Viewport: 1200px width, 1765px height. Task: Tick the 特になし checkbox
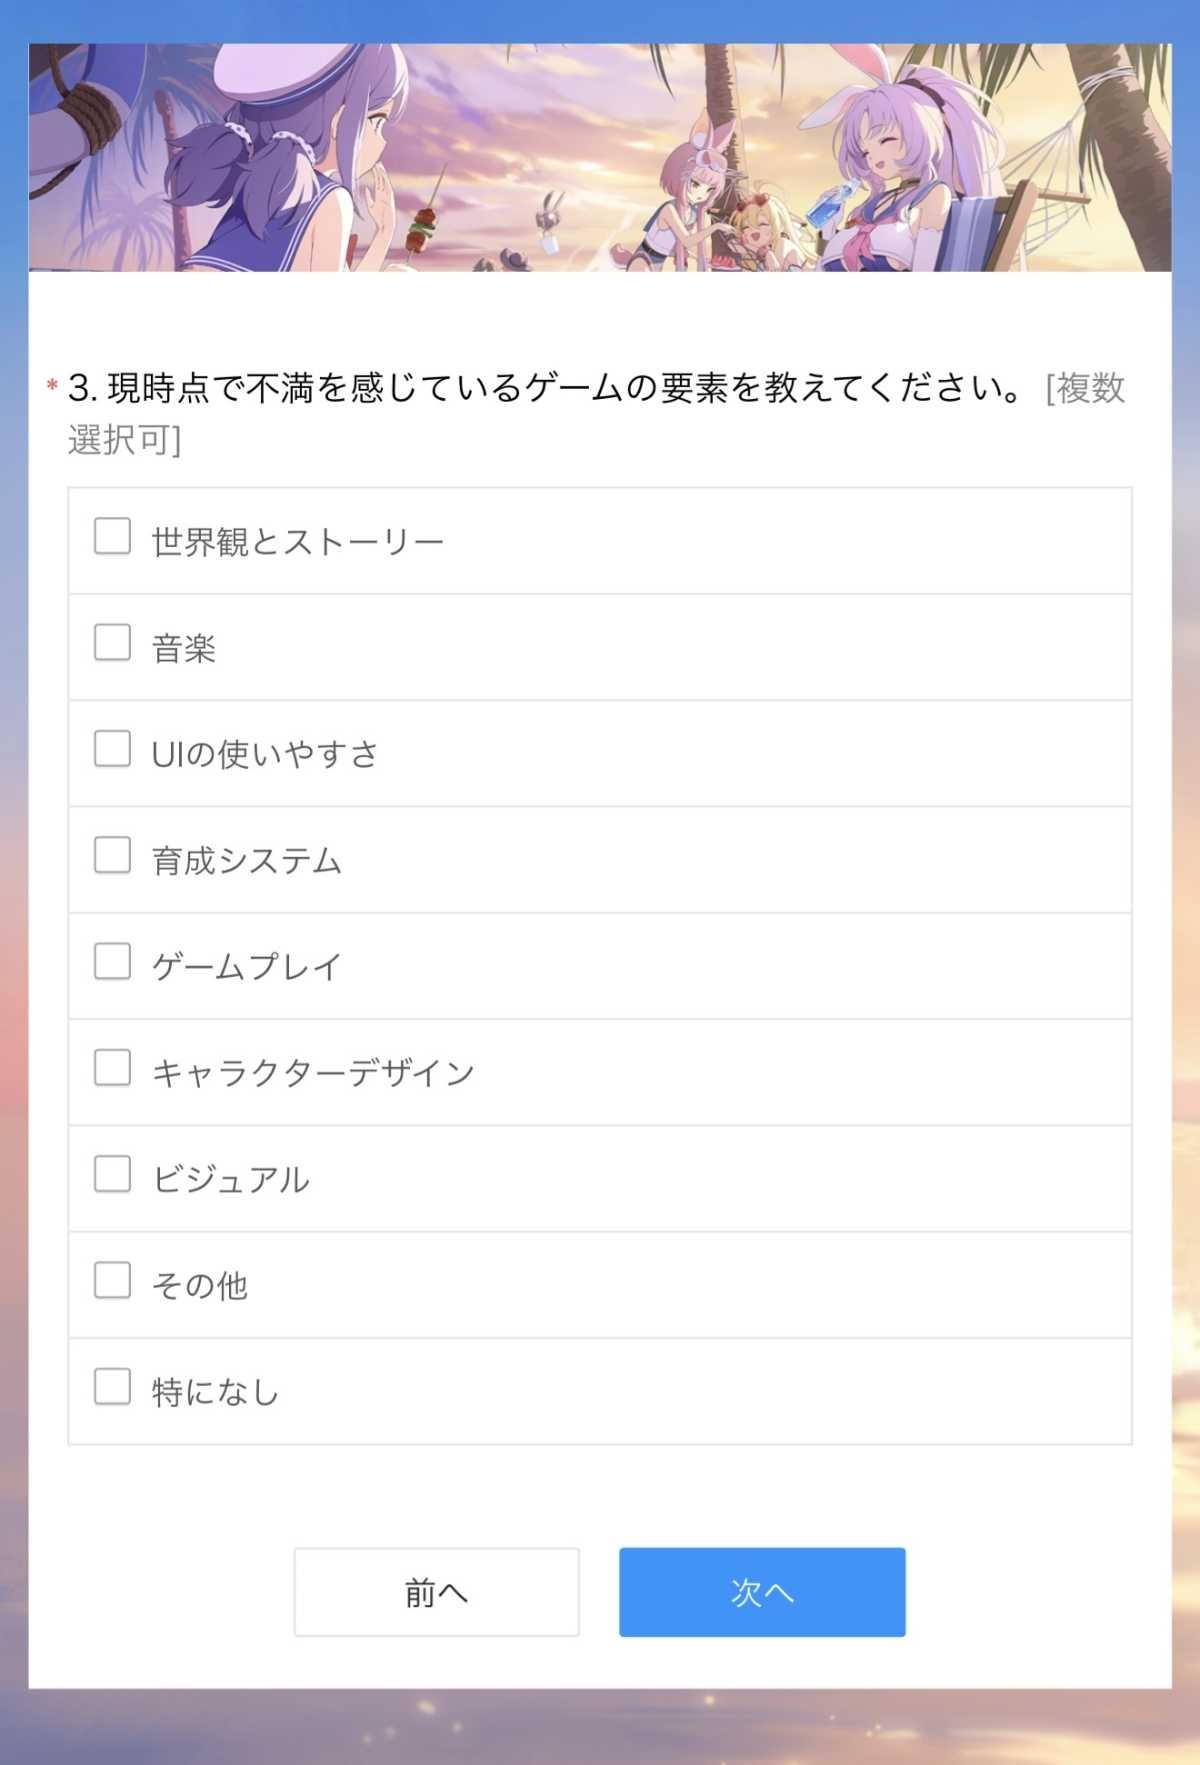[112, 1387]
